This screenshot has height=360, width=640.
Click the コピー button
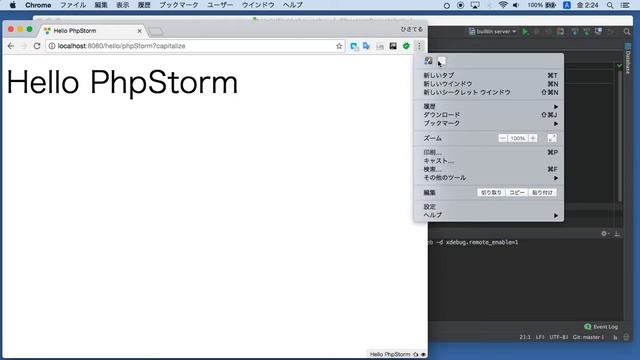(x=517, y=192)
